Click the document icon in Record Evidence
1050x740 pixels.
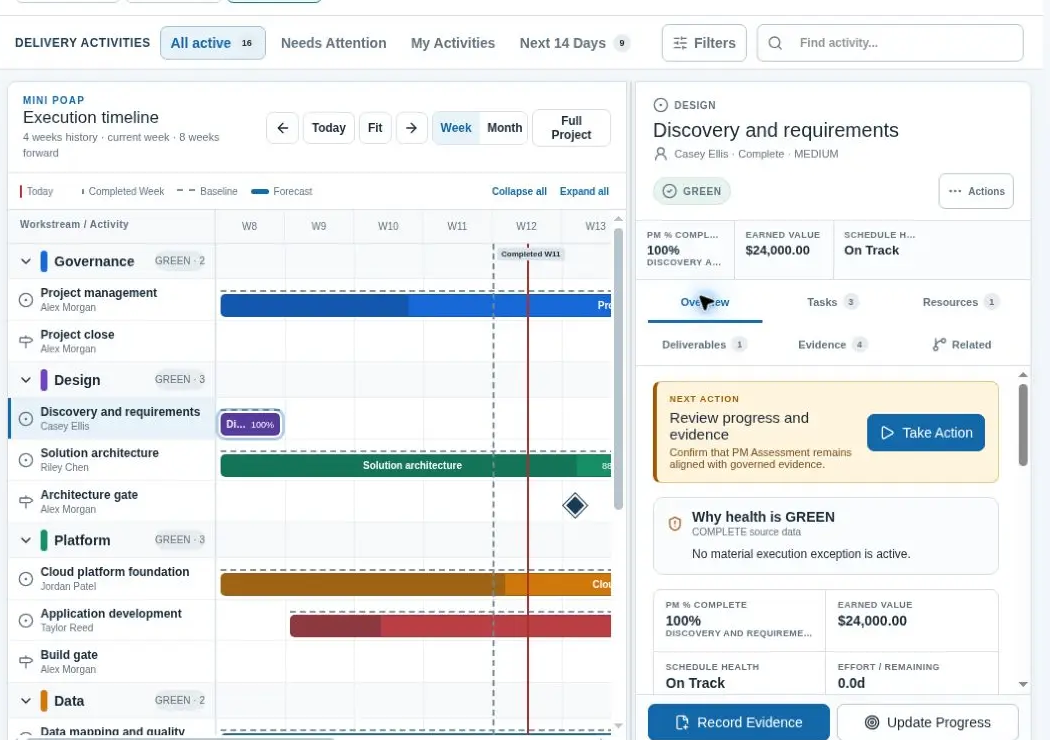682,723
